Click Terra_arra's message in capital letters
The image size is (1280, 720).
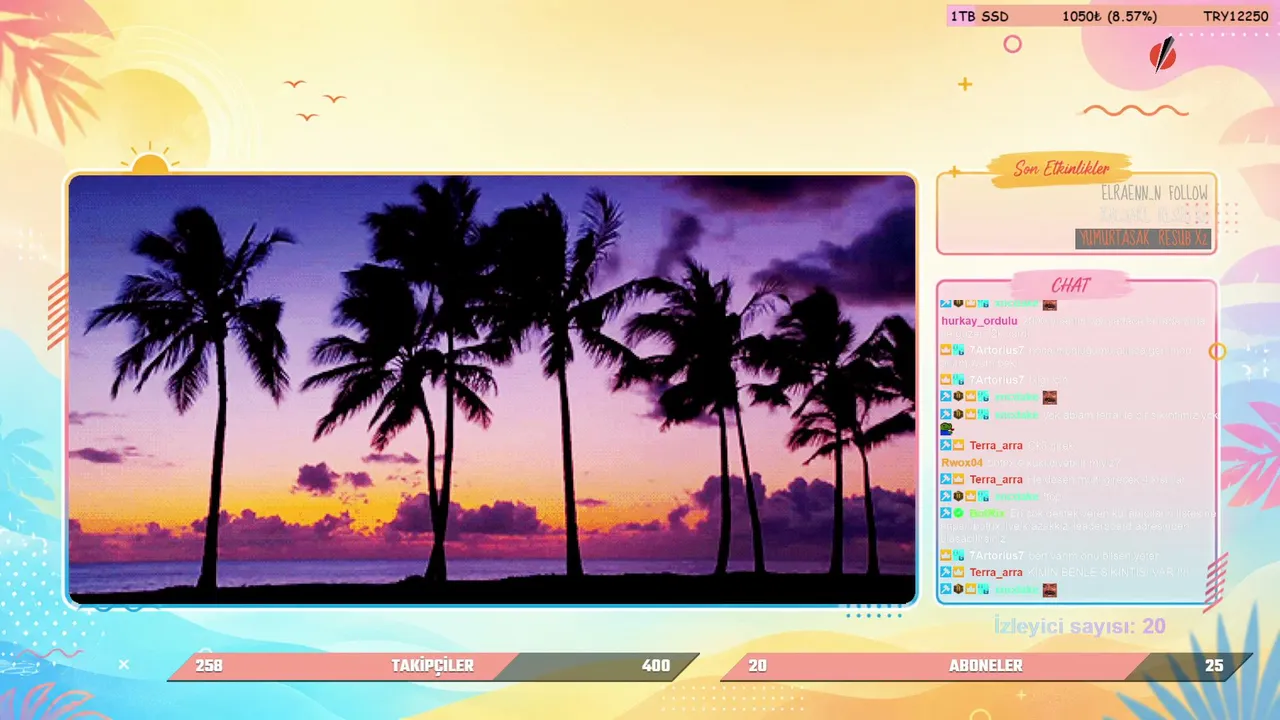pos(1107,572)
